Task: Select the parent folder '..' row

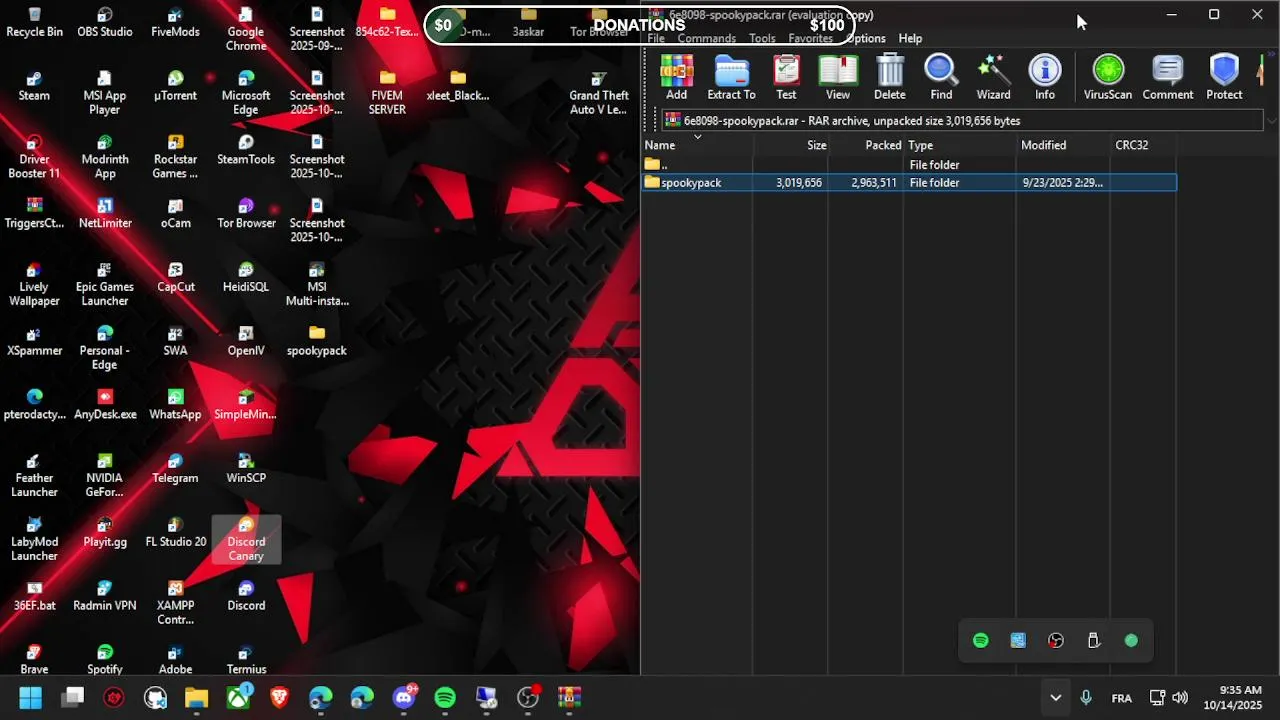Action: point(909,164)
